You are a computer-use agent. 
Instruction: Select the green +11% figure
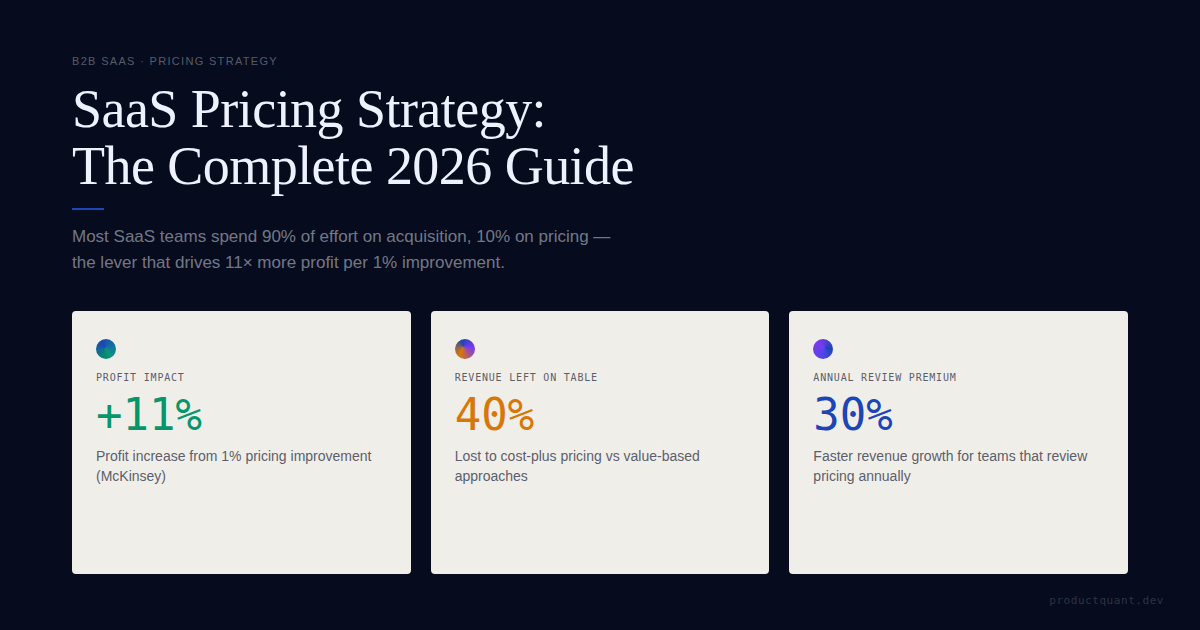point(149,415)
